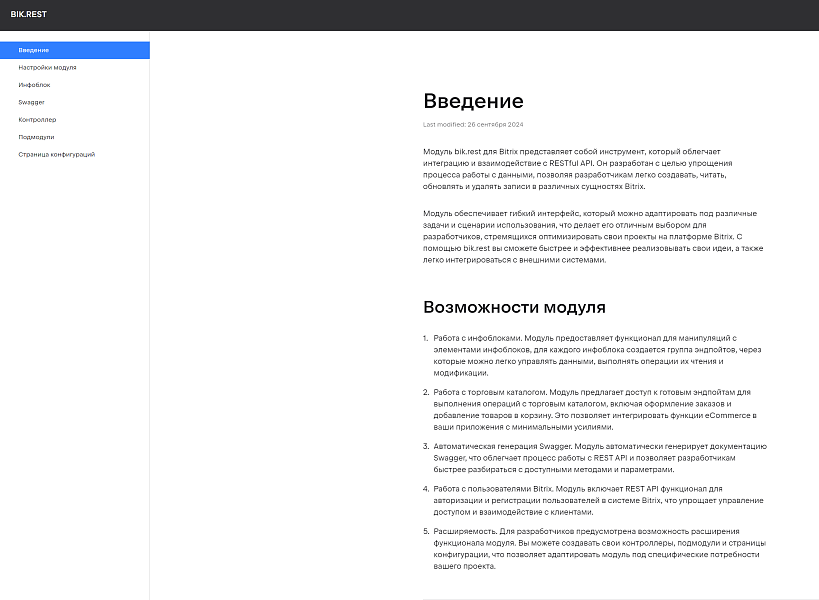This screenshot has height=600, width=819.
Task: Click list item 'Работа с торговым каталогом'
Action: point(598,409)
